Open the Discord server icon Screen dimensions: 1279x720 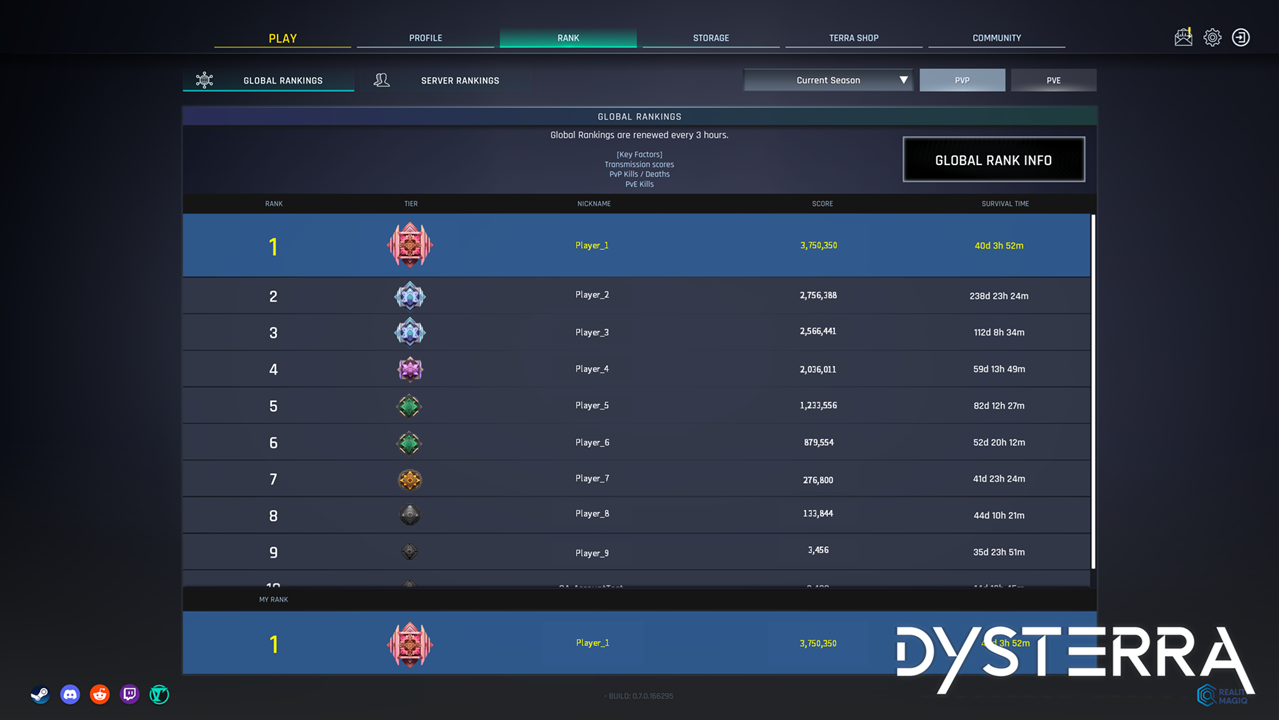(70, 694)
